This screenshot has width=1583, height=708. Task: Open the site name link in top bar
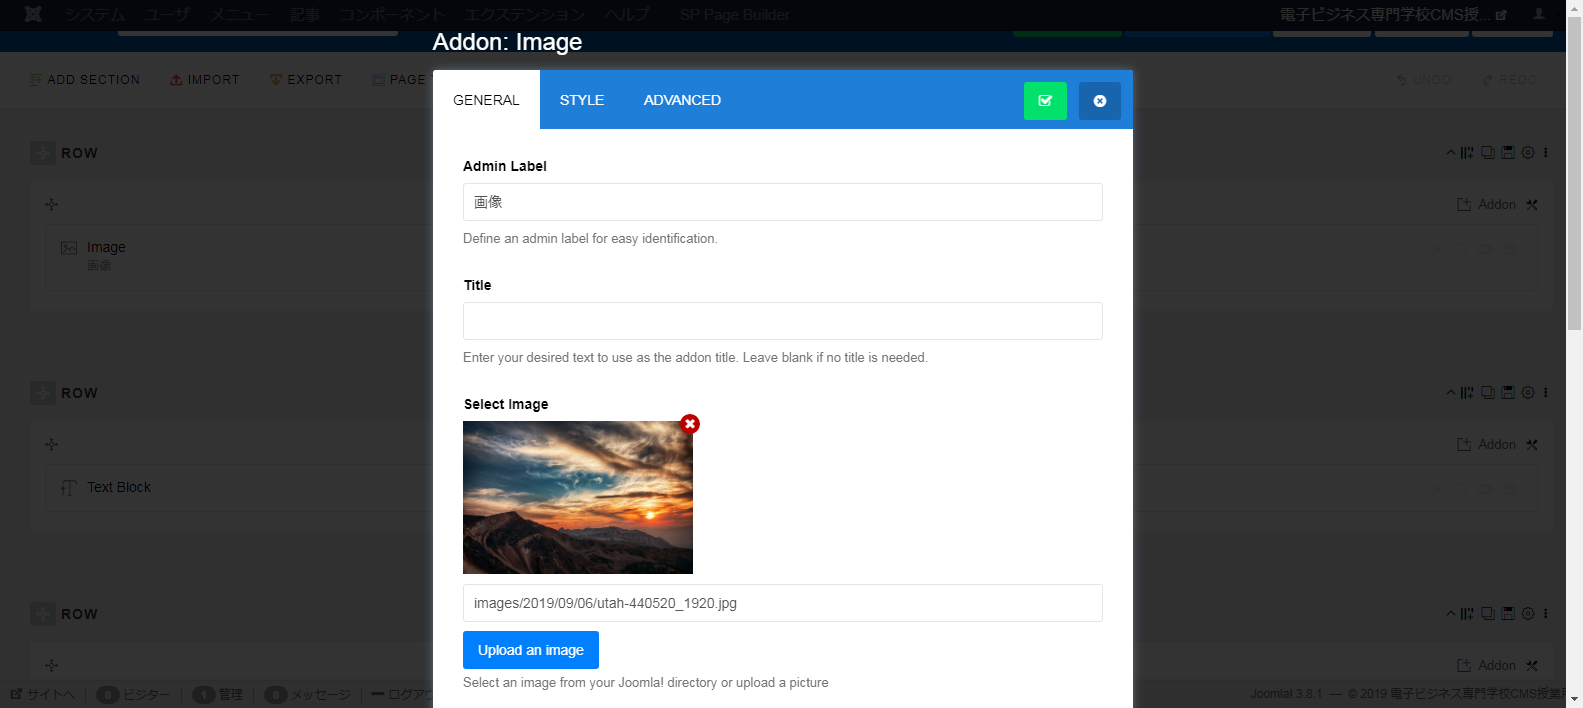(1394, 14)
